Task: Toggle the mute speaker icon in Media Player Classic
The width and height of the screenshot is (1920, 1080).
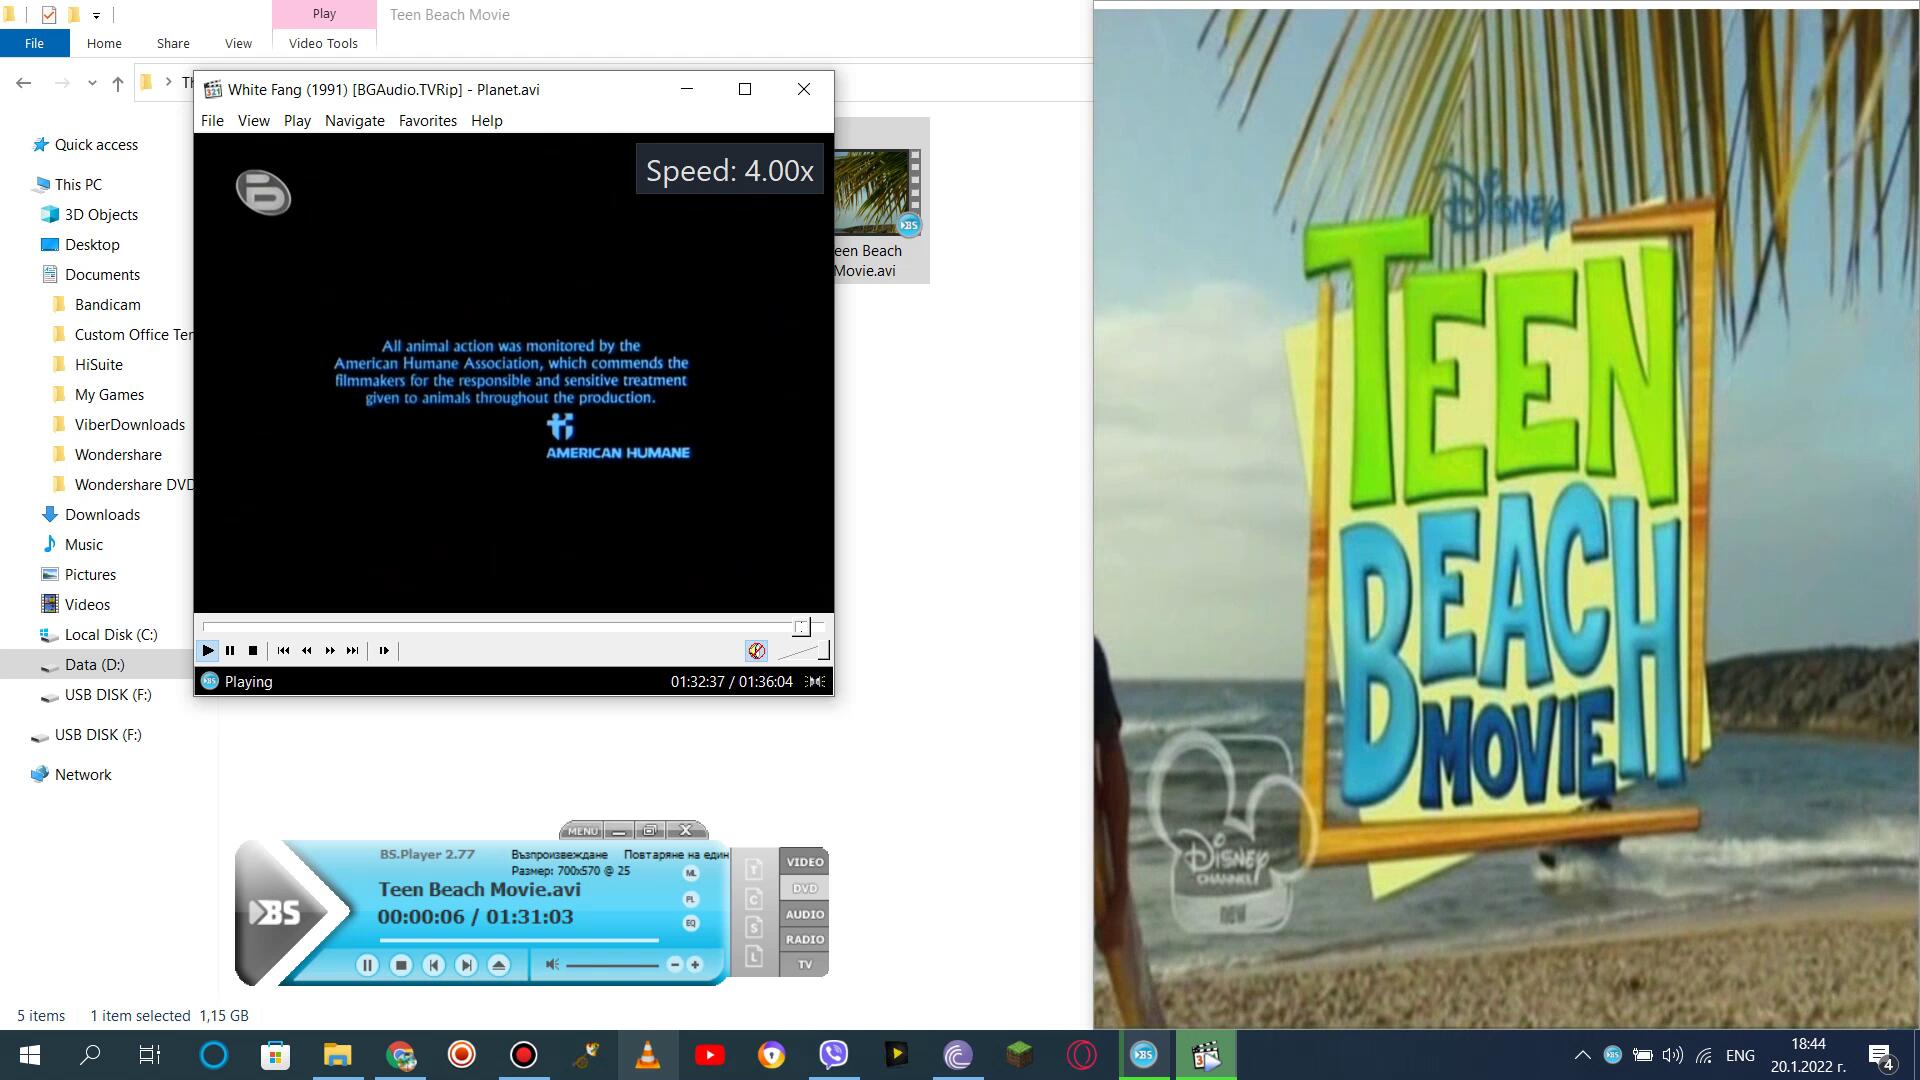Action: 756,651
